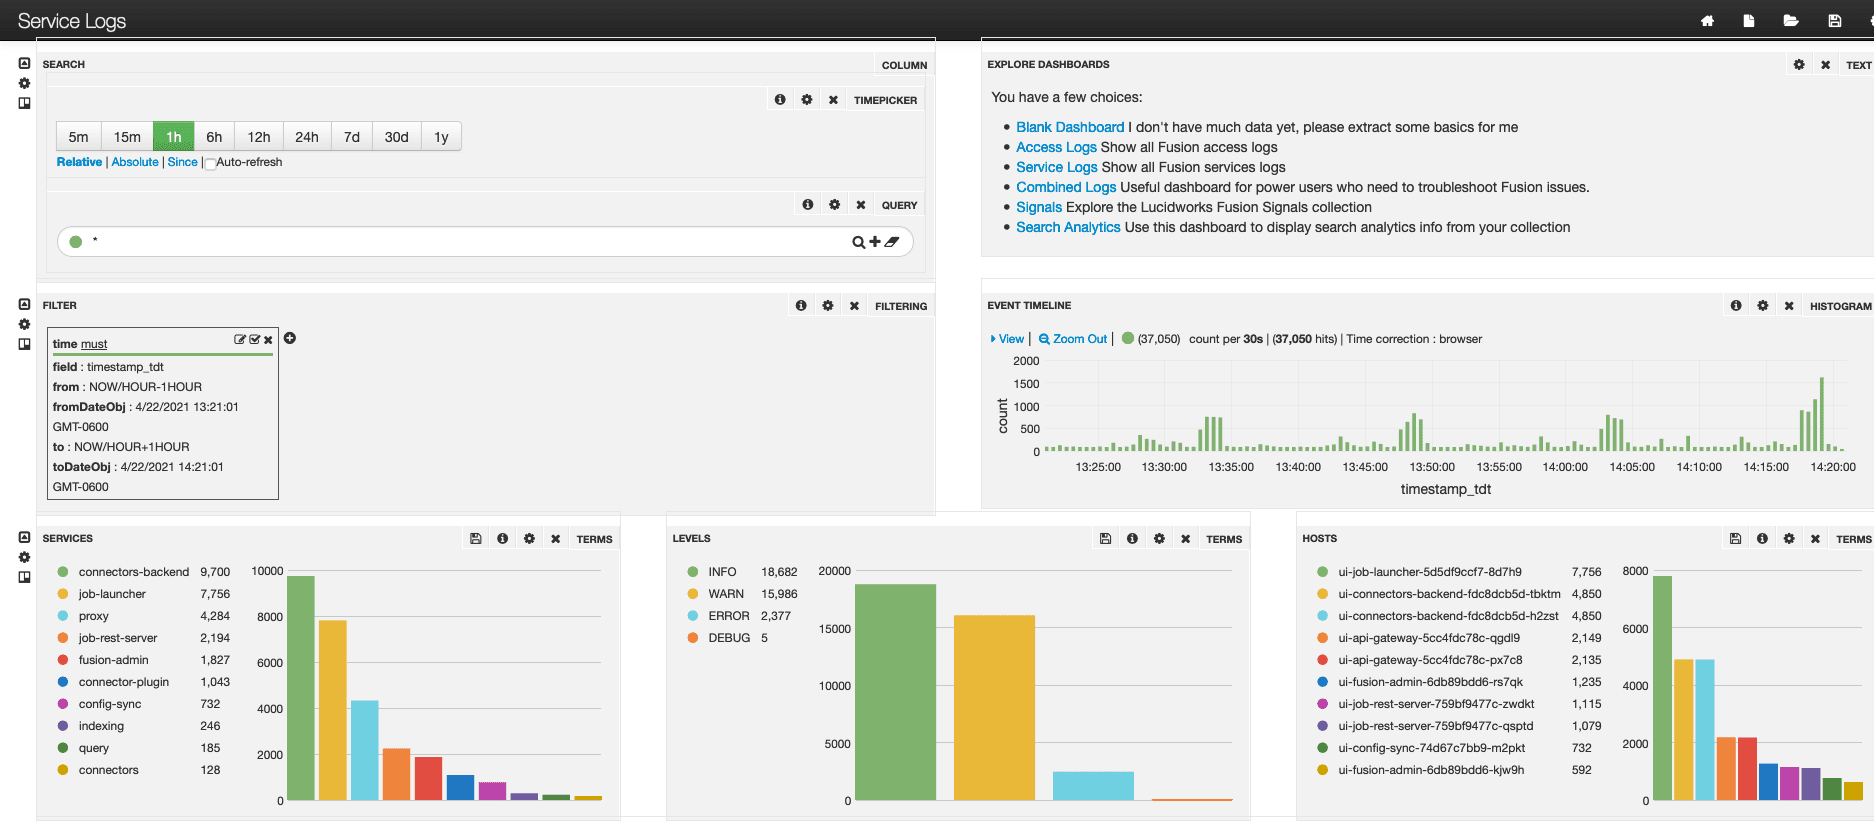Viewport: 1874px width, 821px height.
Task: Open the Search Analytics dashboard
Action: pyautogui.click(x=1068, y=227)
